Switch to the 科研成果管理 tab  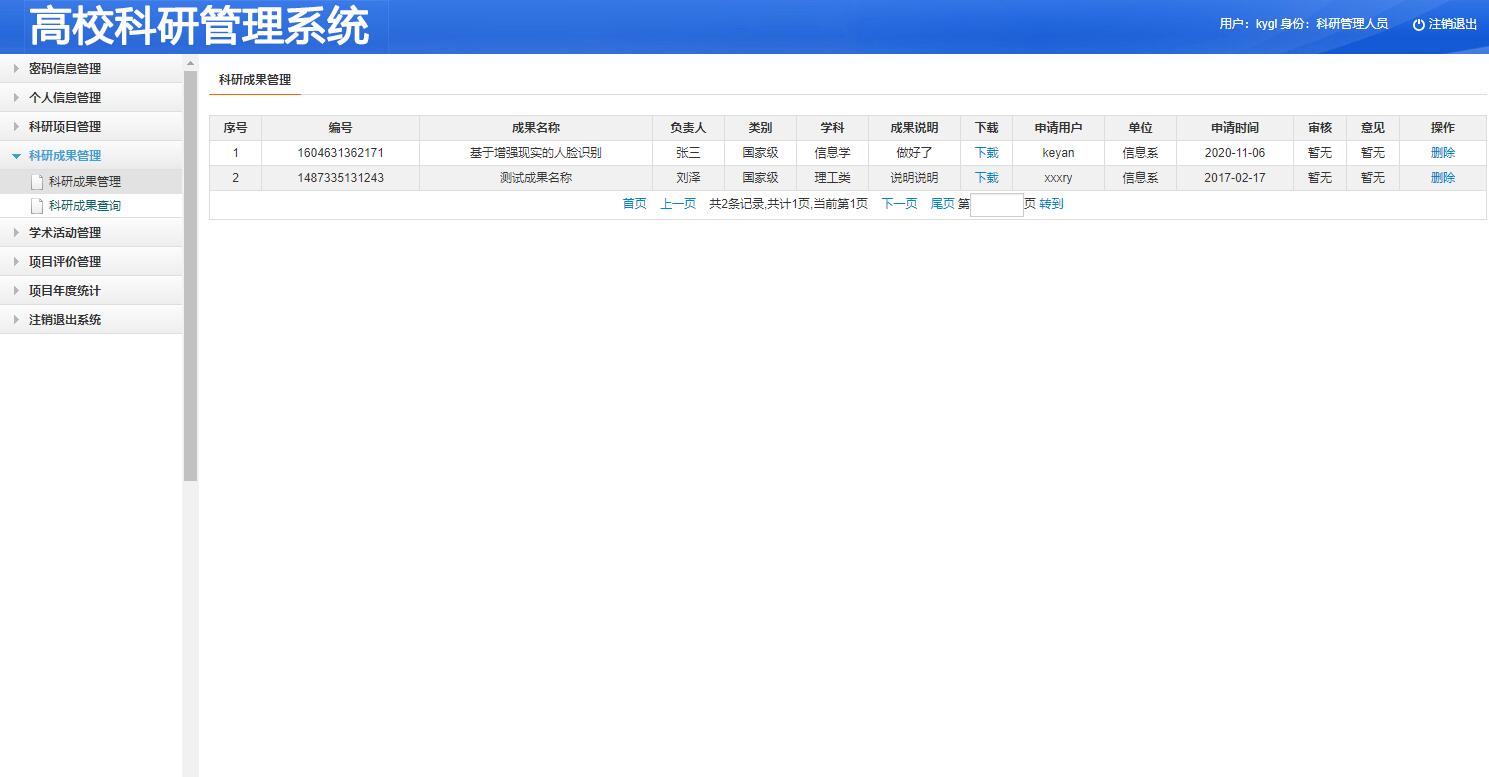point(255,80)
